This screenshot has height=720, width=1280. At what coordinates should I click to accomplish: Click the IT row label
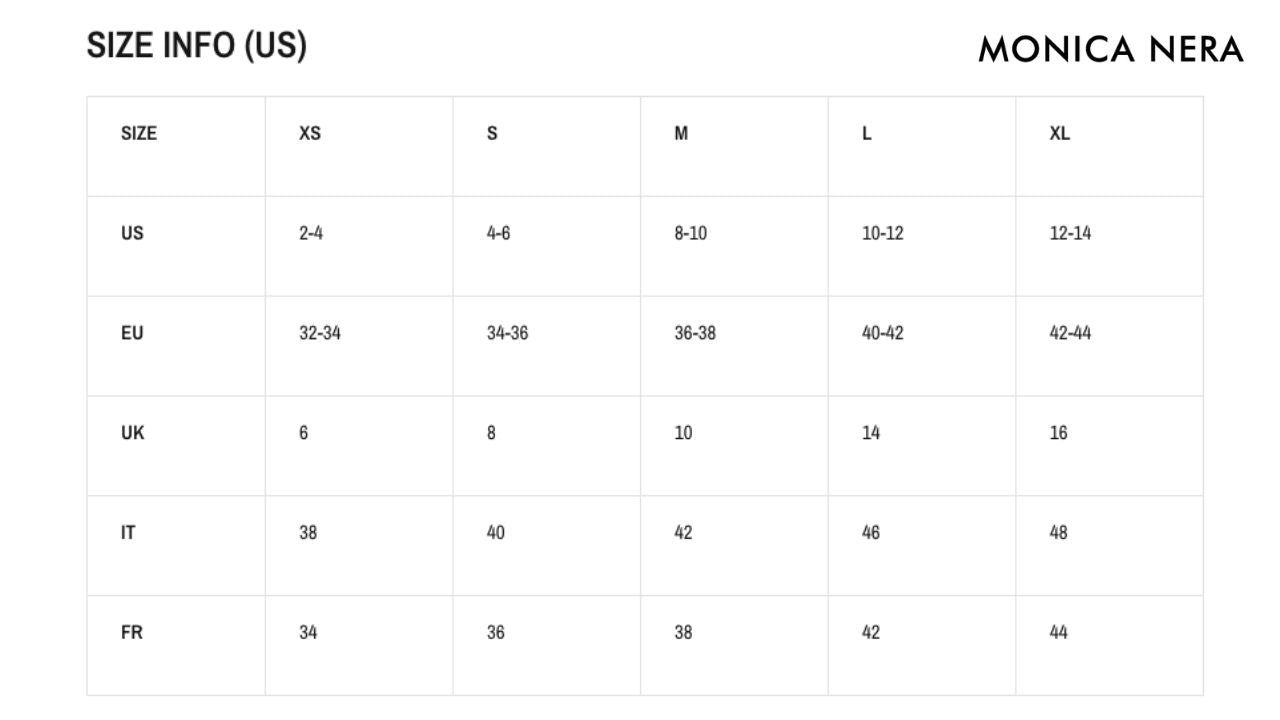pos(128,533)
